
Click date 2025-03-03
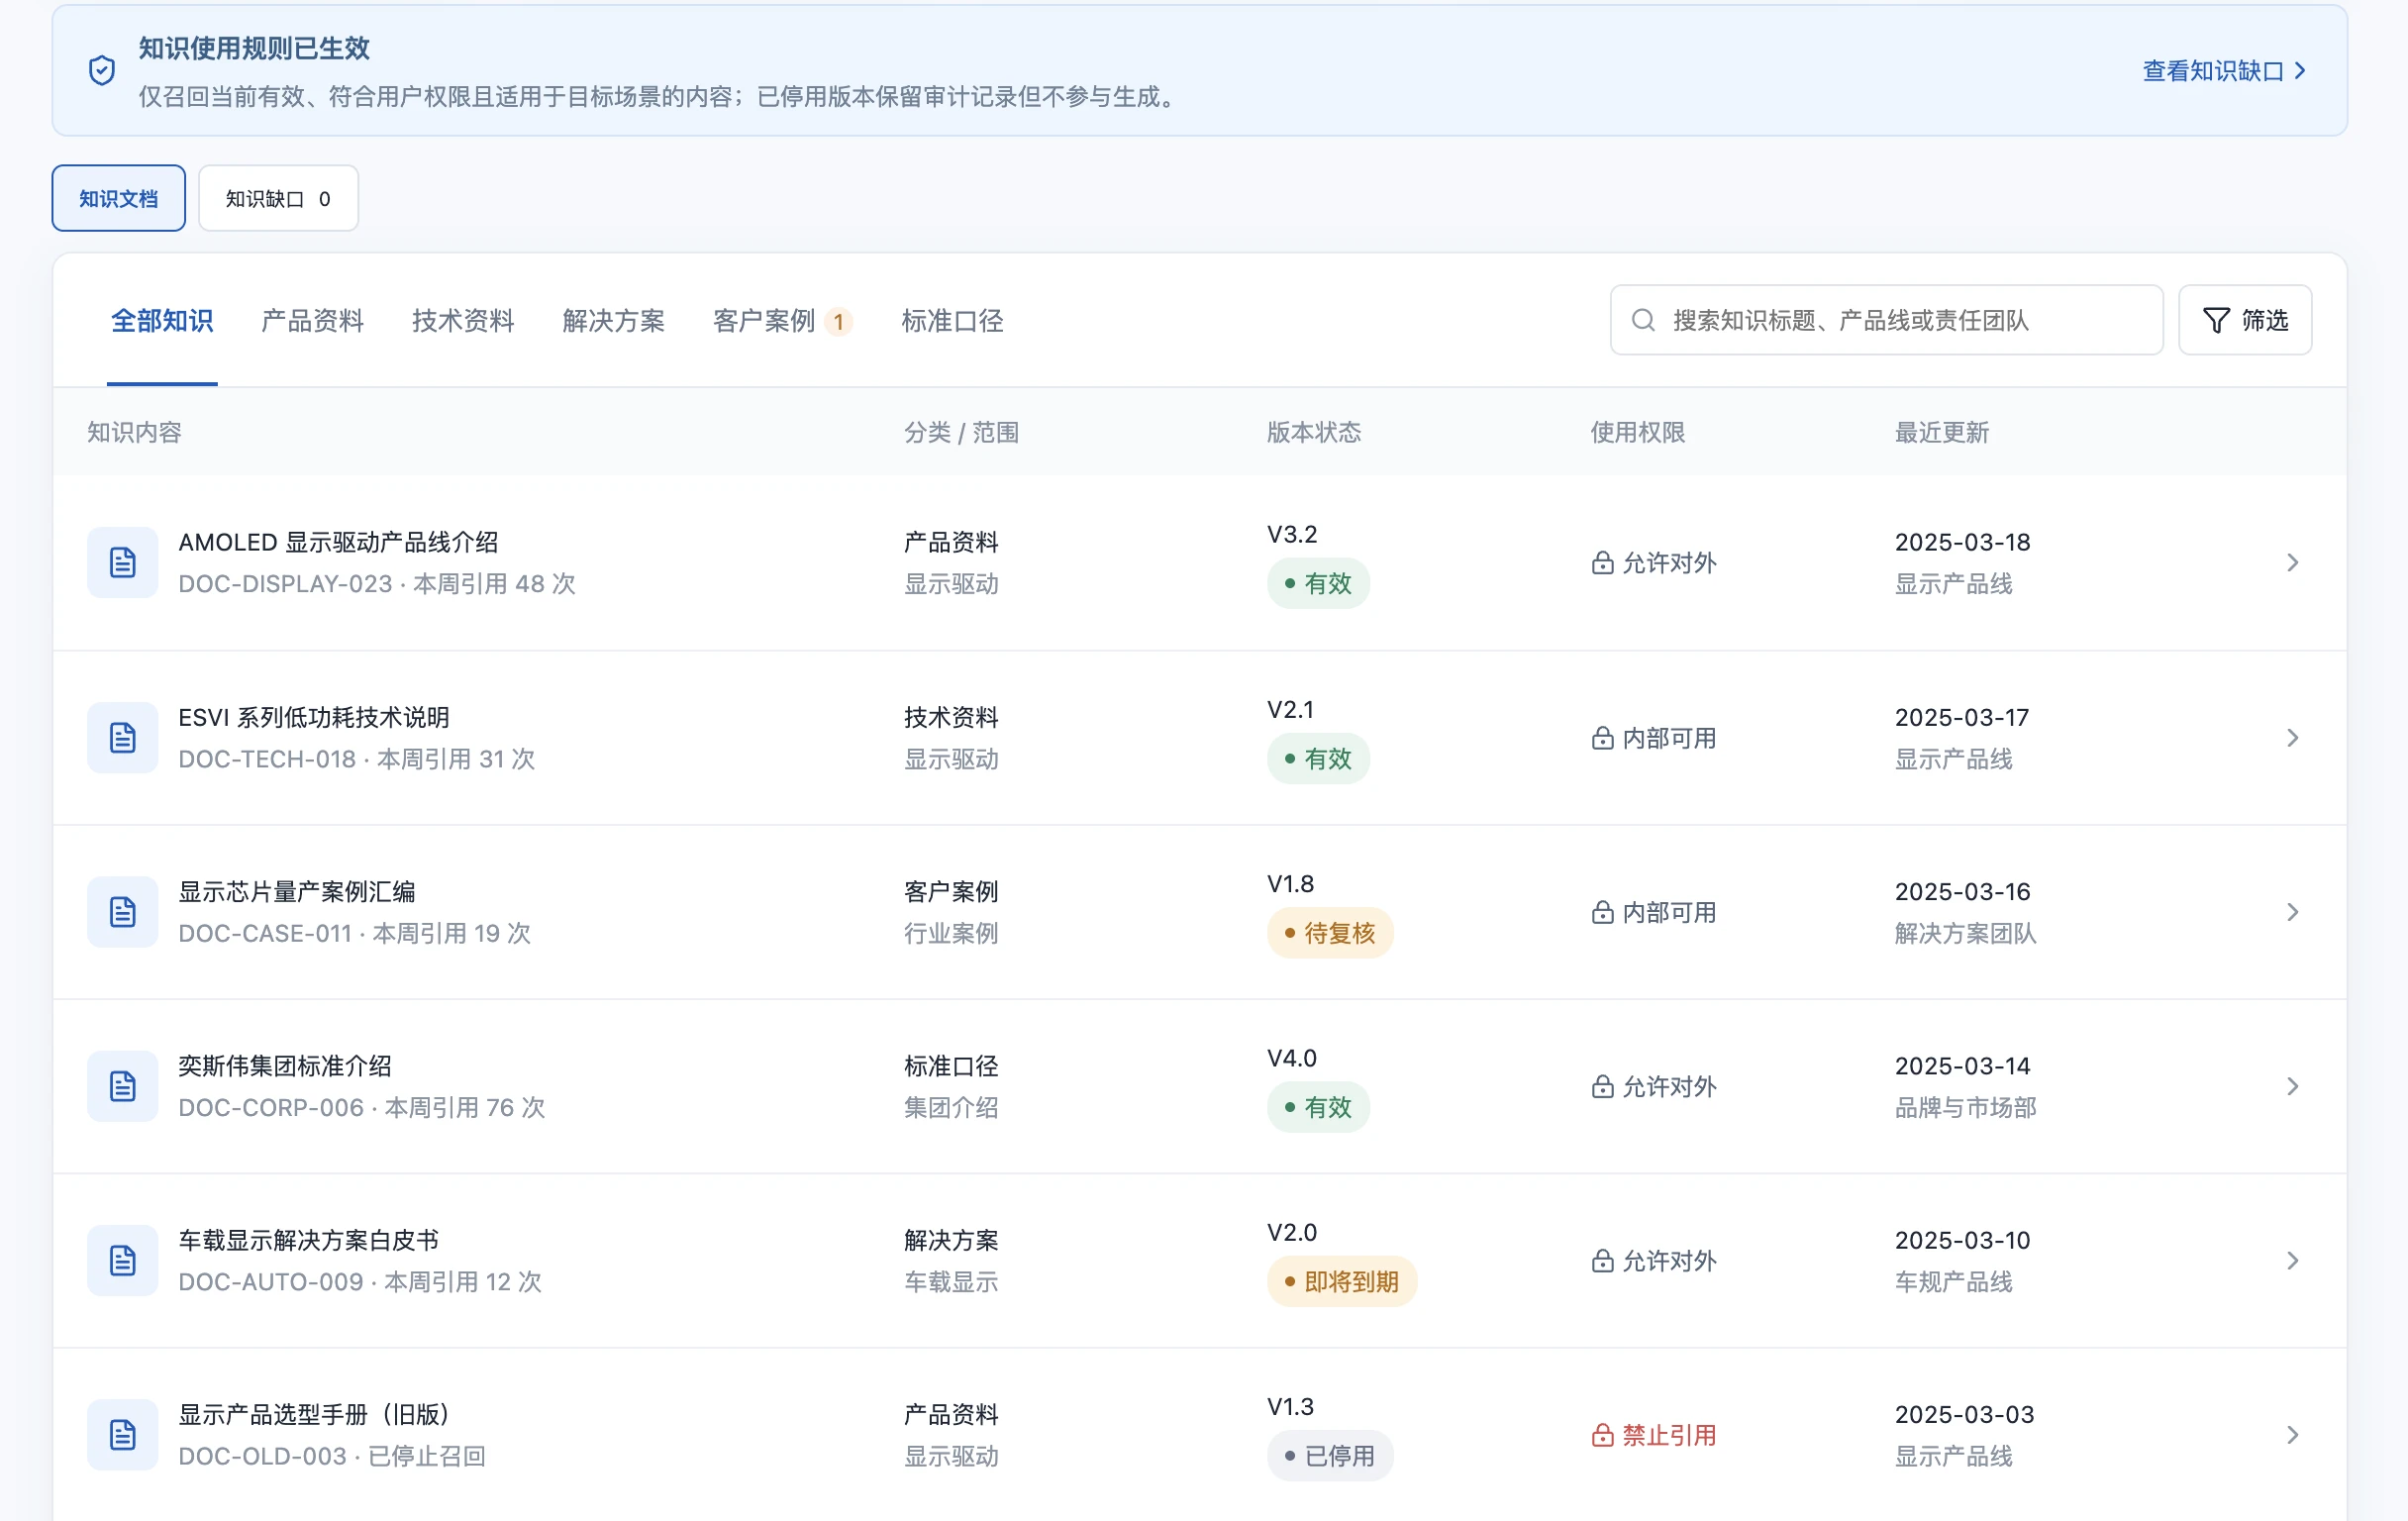pyautogui.click(x=1964, y=1414)
